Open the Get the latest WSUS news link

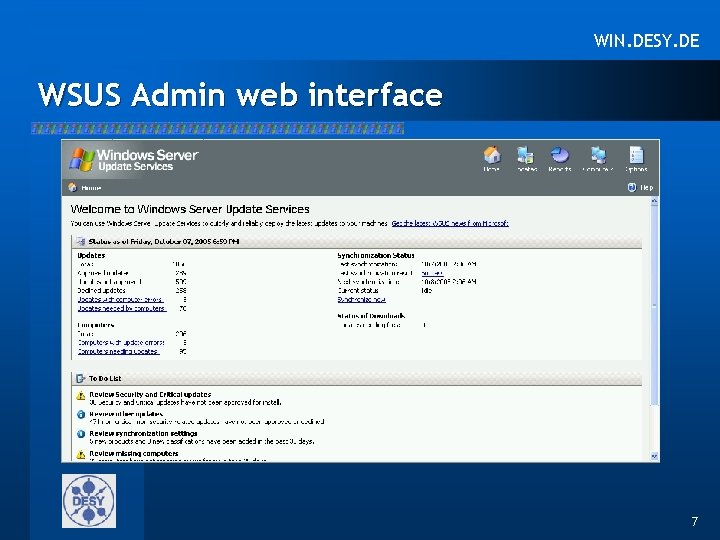(x=450, y=224)
